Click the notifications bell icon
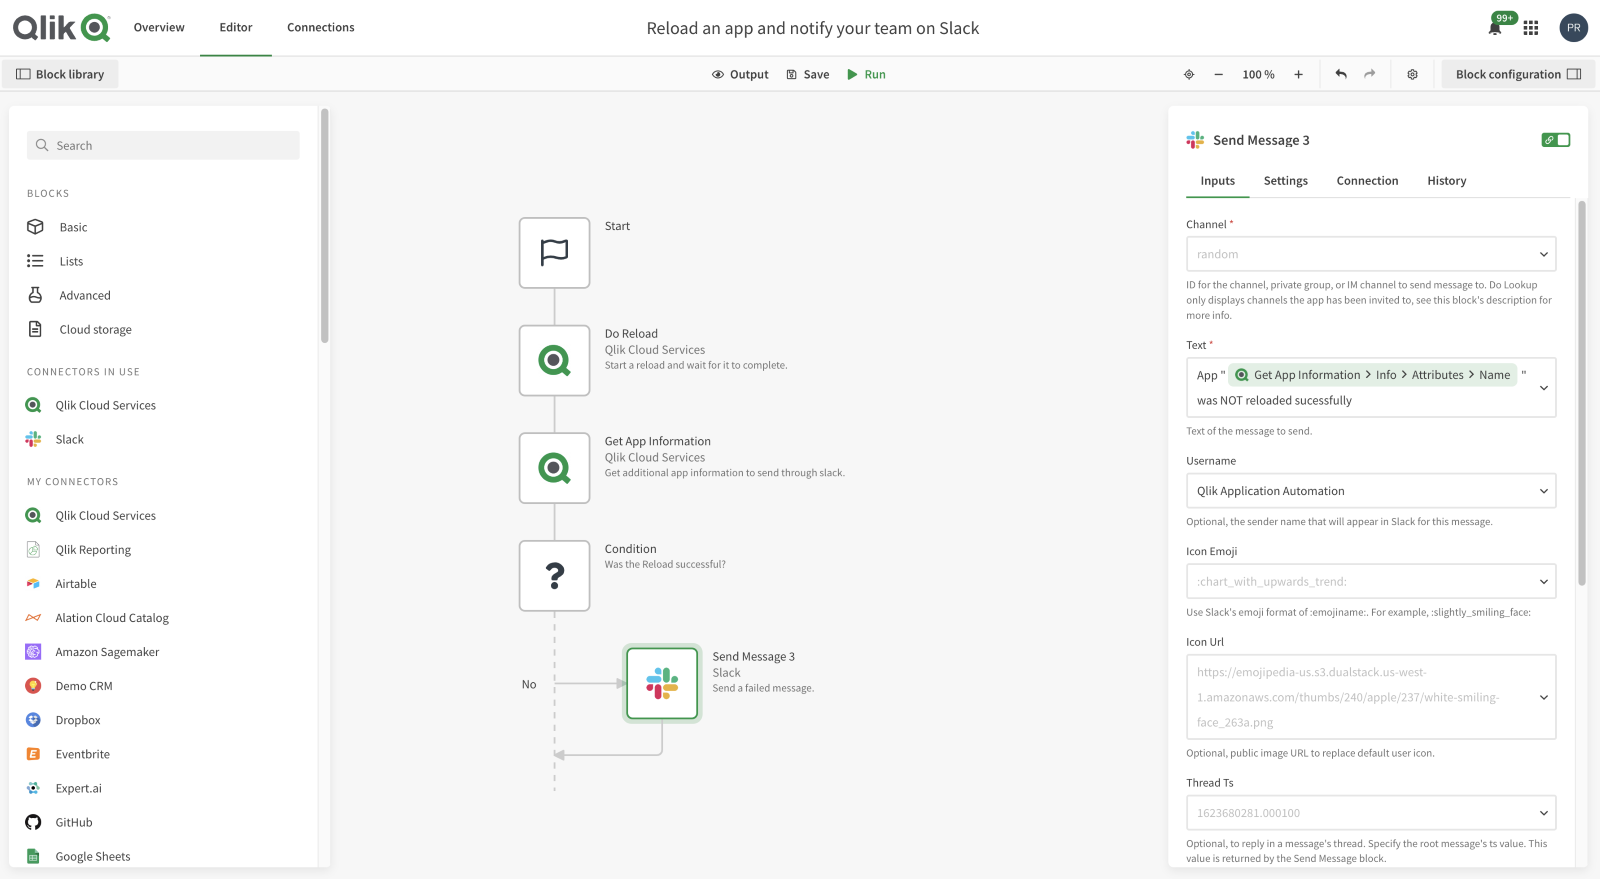Viewport: 1600px width, 879px height. [x=1495, y=28]
